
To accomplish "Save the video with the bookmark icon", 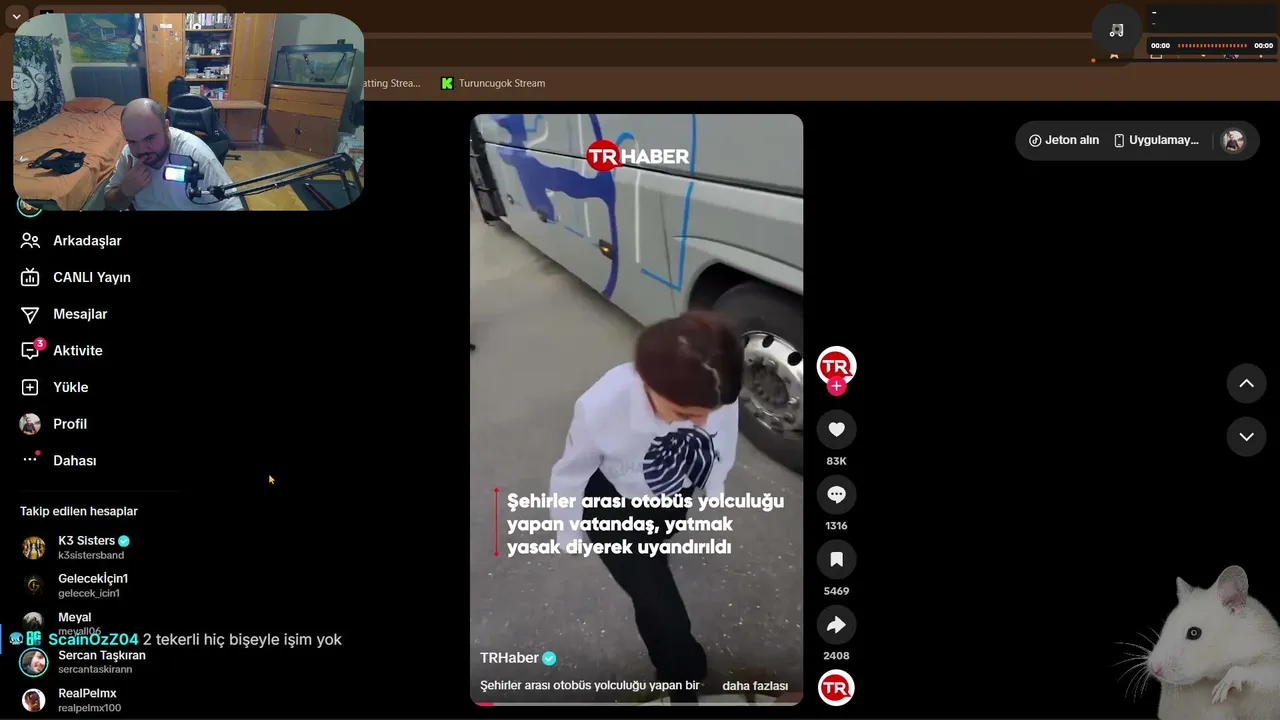I will pyautogui.click(x=836, y=560).
